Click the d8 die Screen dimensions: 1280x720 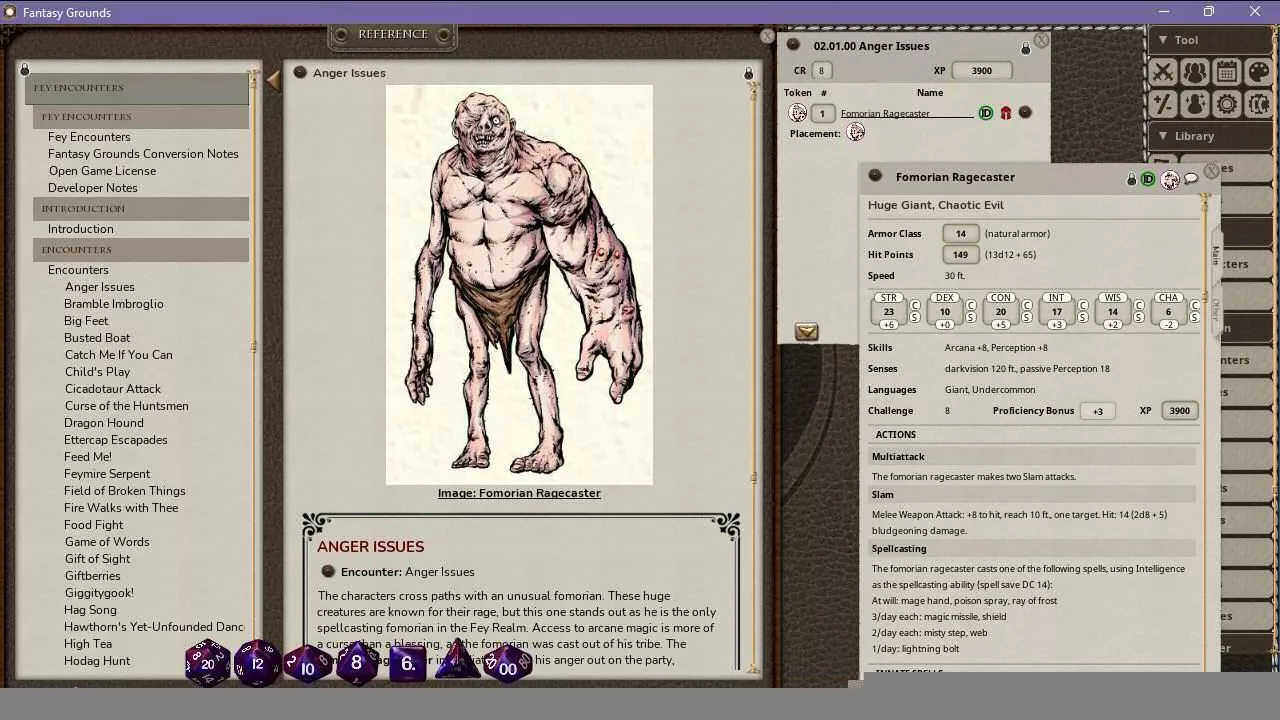356,663
